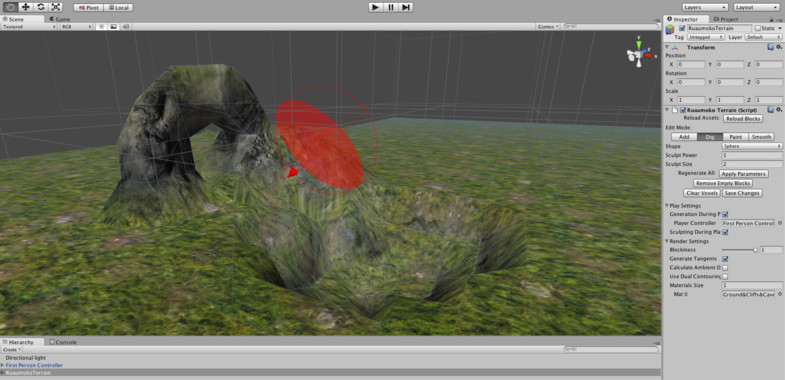Select the Hand tool in toolbar

pyautogui.click(x=11, y=8)
